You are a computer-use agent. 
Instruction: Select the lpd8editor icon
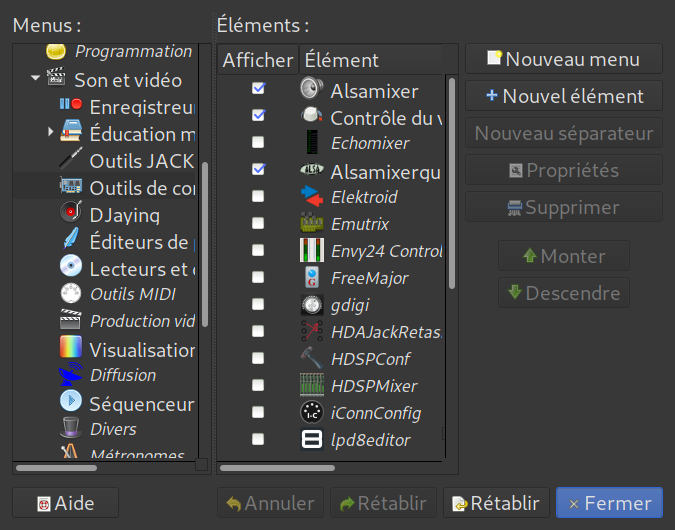(x=312, y=439)
